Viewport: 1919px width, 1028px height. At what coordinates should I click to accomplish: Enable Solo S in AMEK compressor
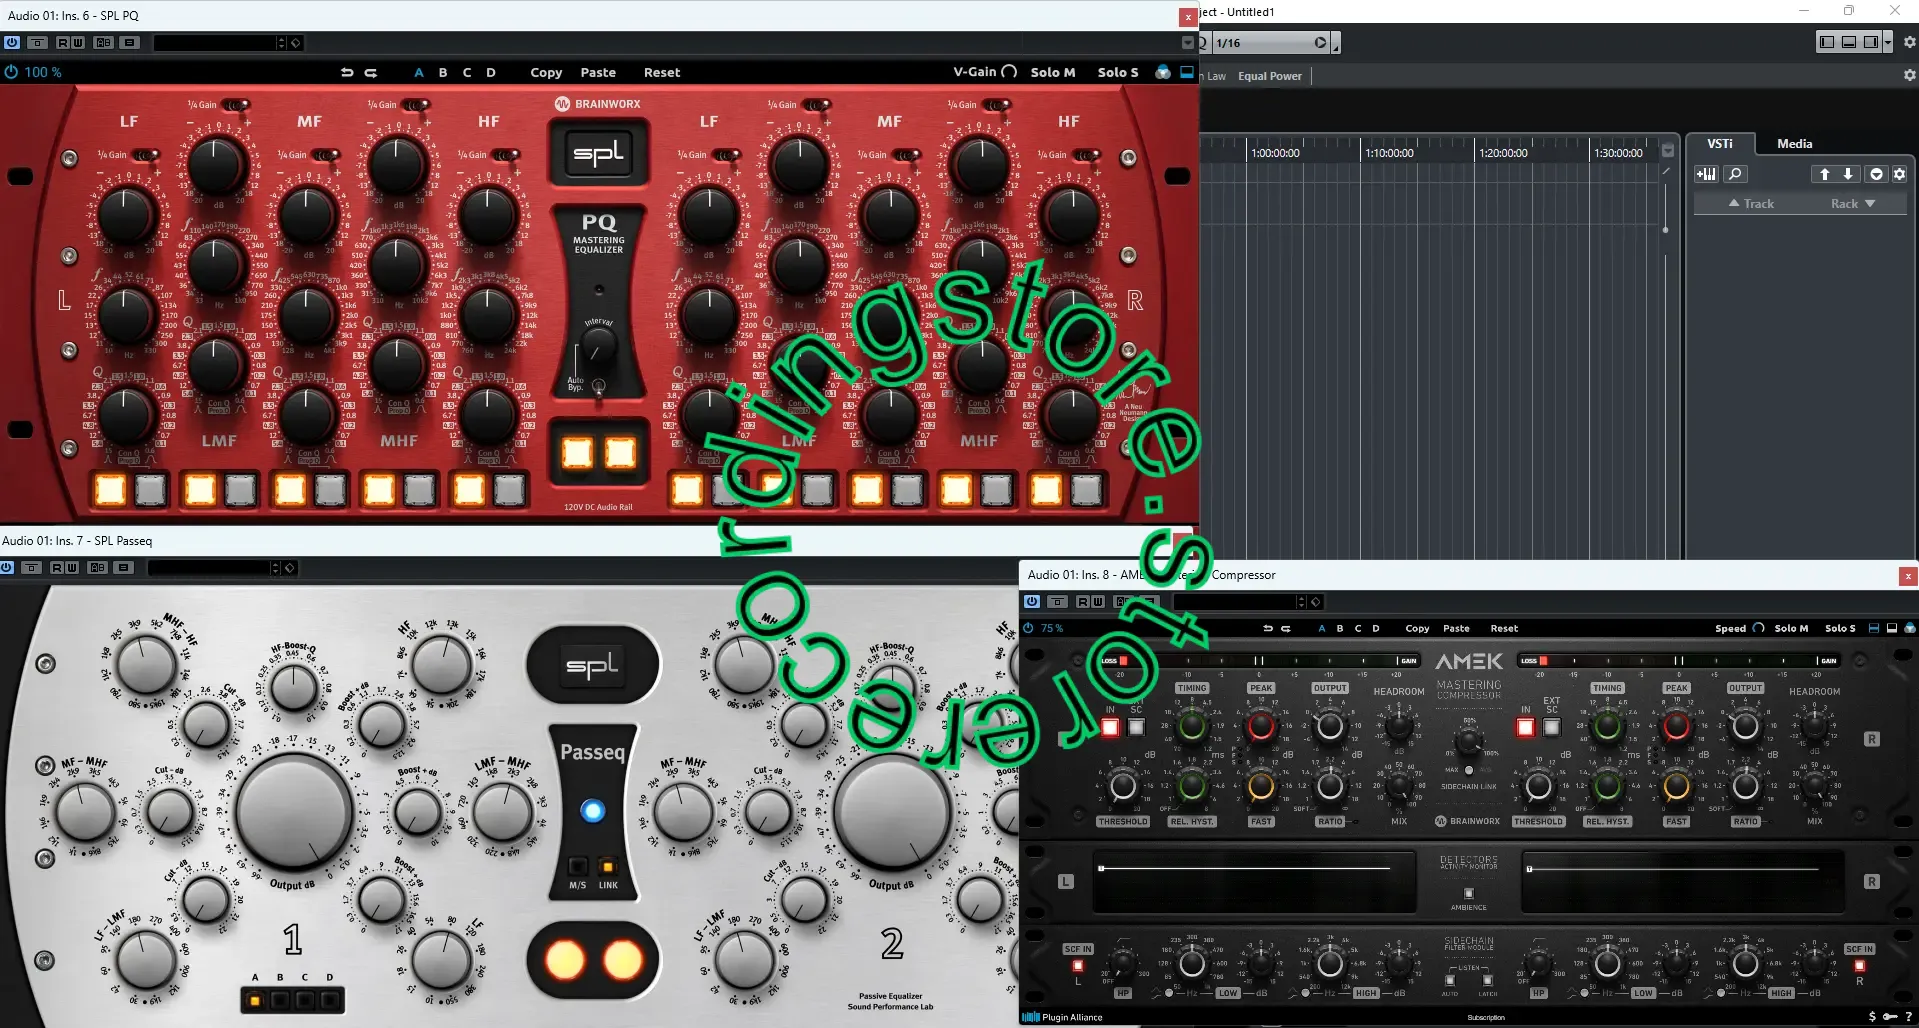(x=1840, y=628)
